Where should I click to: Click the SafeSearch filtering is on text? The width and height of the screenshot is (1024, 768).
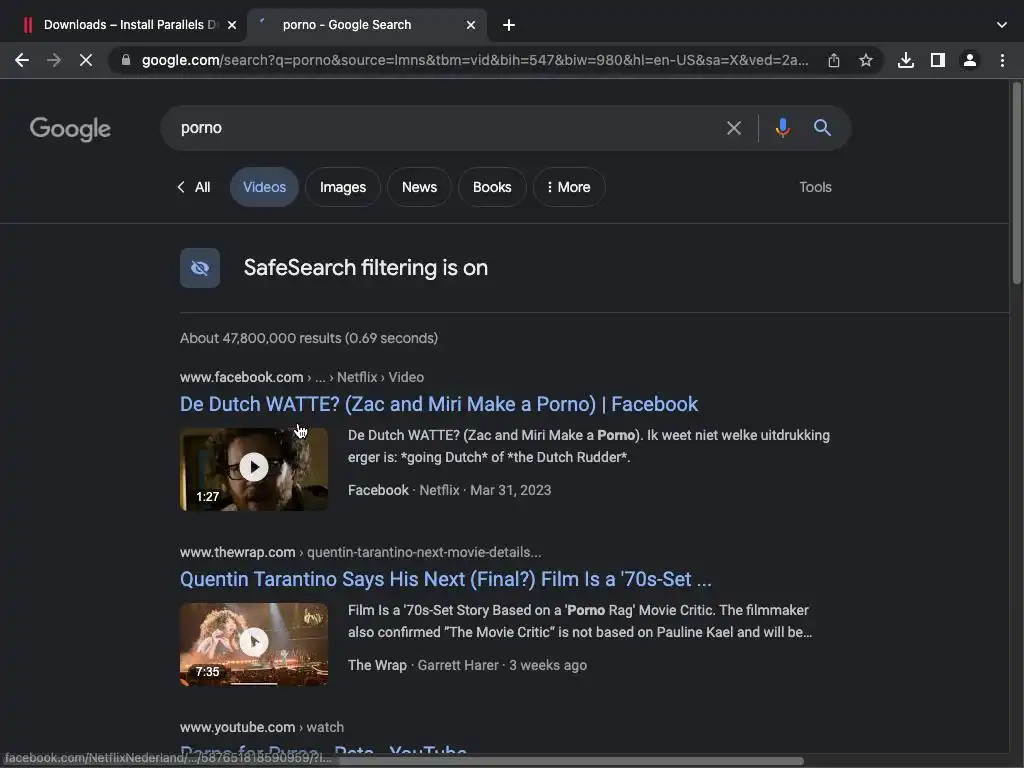[366, 268]
